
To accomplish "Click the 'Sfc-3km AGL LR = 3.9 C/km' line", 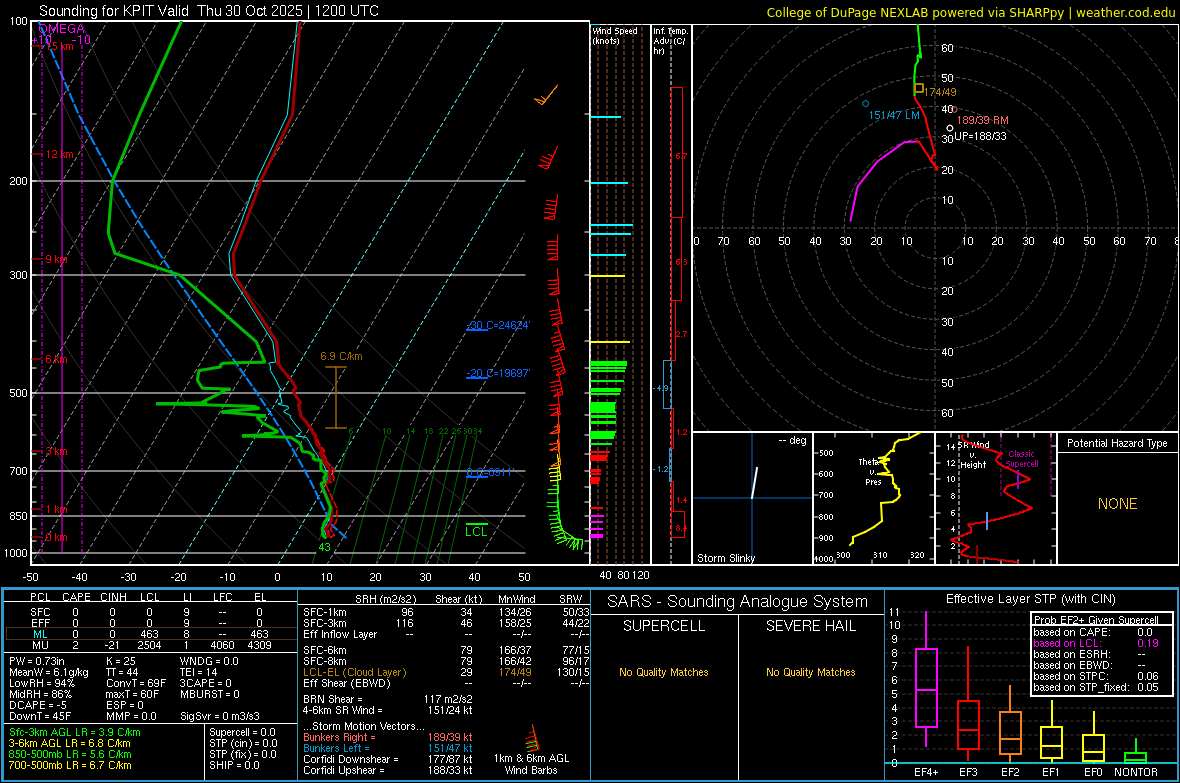I will point(75,732).
